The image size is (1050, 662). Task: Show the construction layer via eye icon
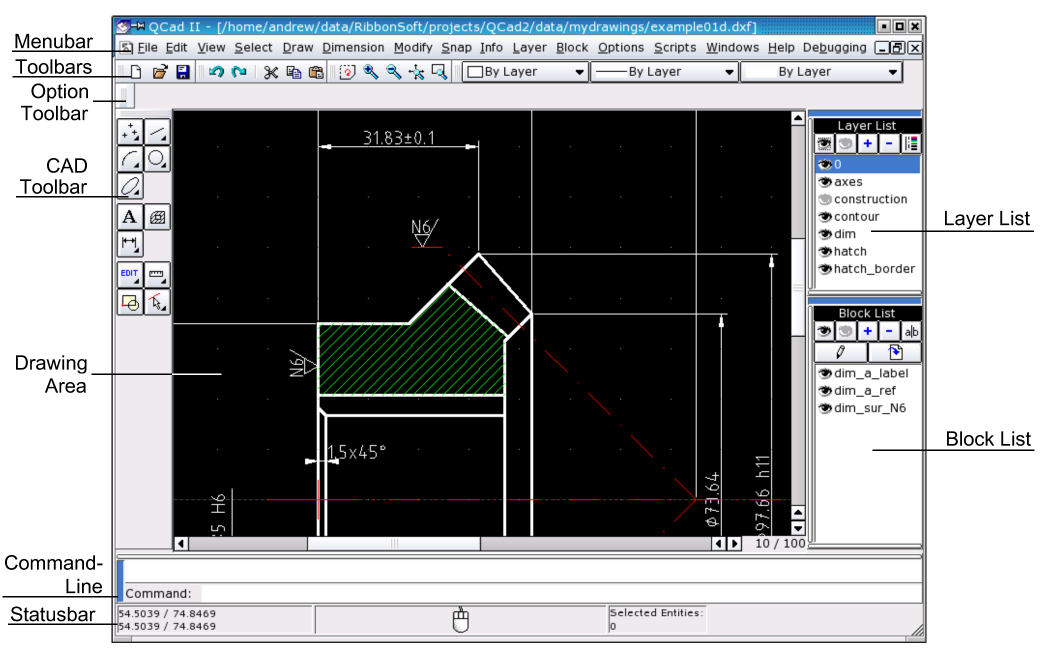[x=826, y=199]
